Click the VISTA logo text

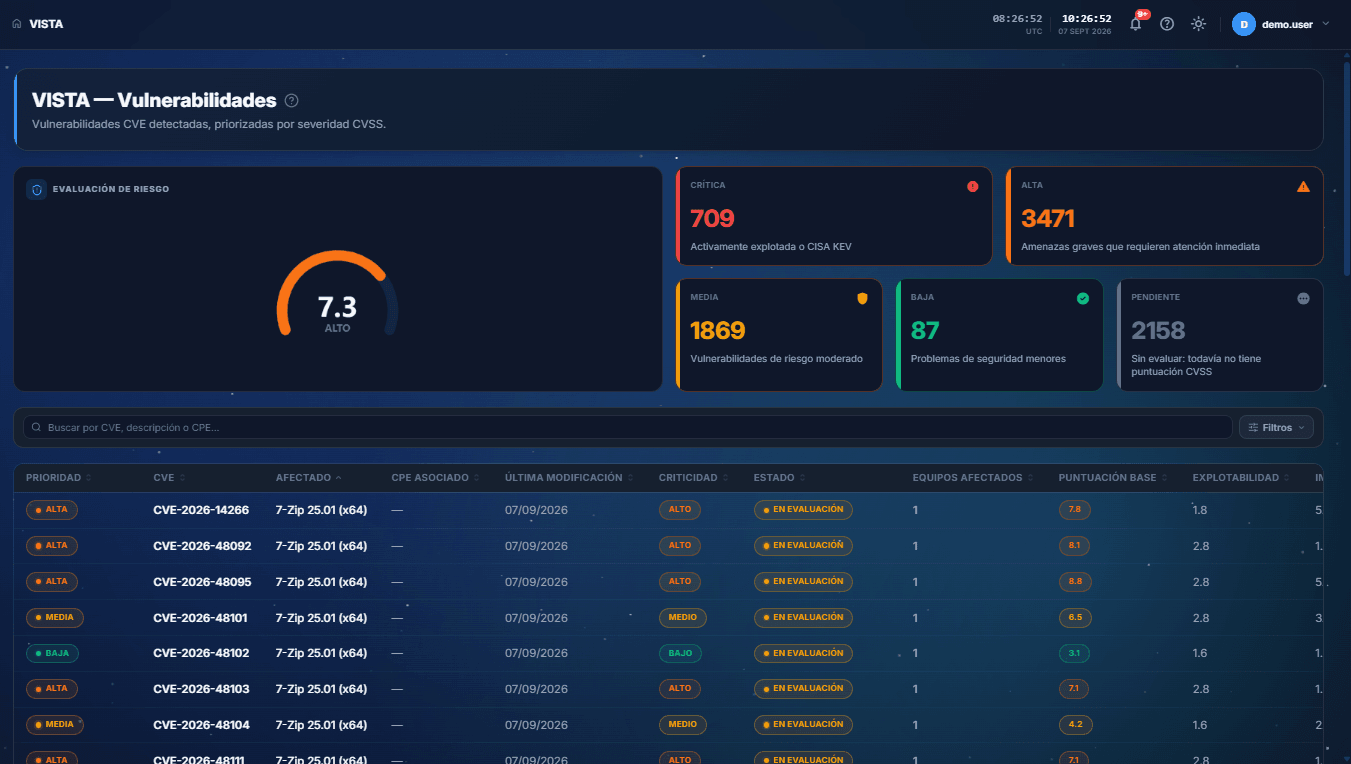[46, 24]
